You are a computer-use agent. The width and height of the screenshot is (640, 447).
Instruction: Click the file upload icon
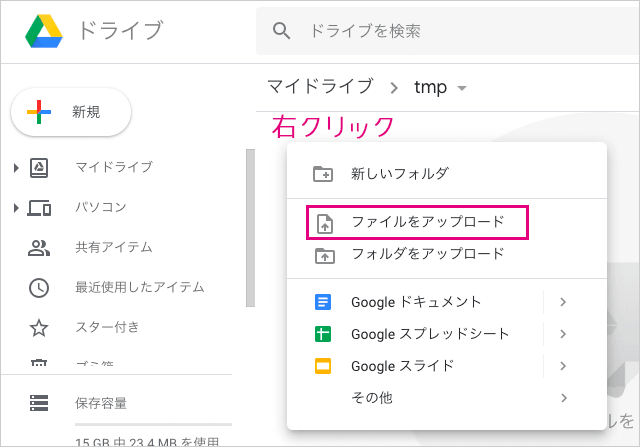pyautogui.click(x=325, y=223)
